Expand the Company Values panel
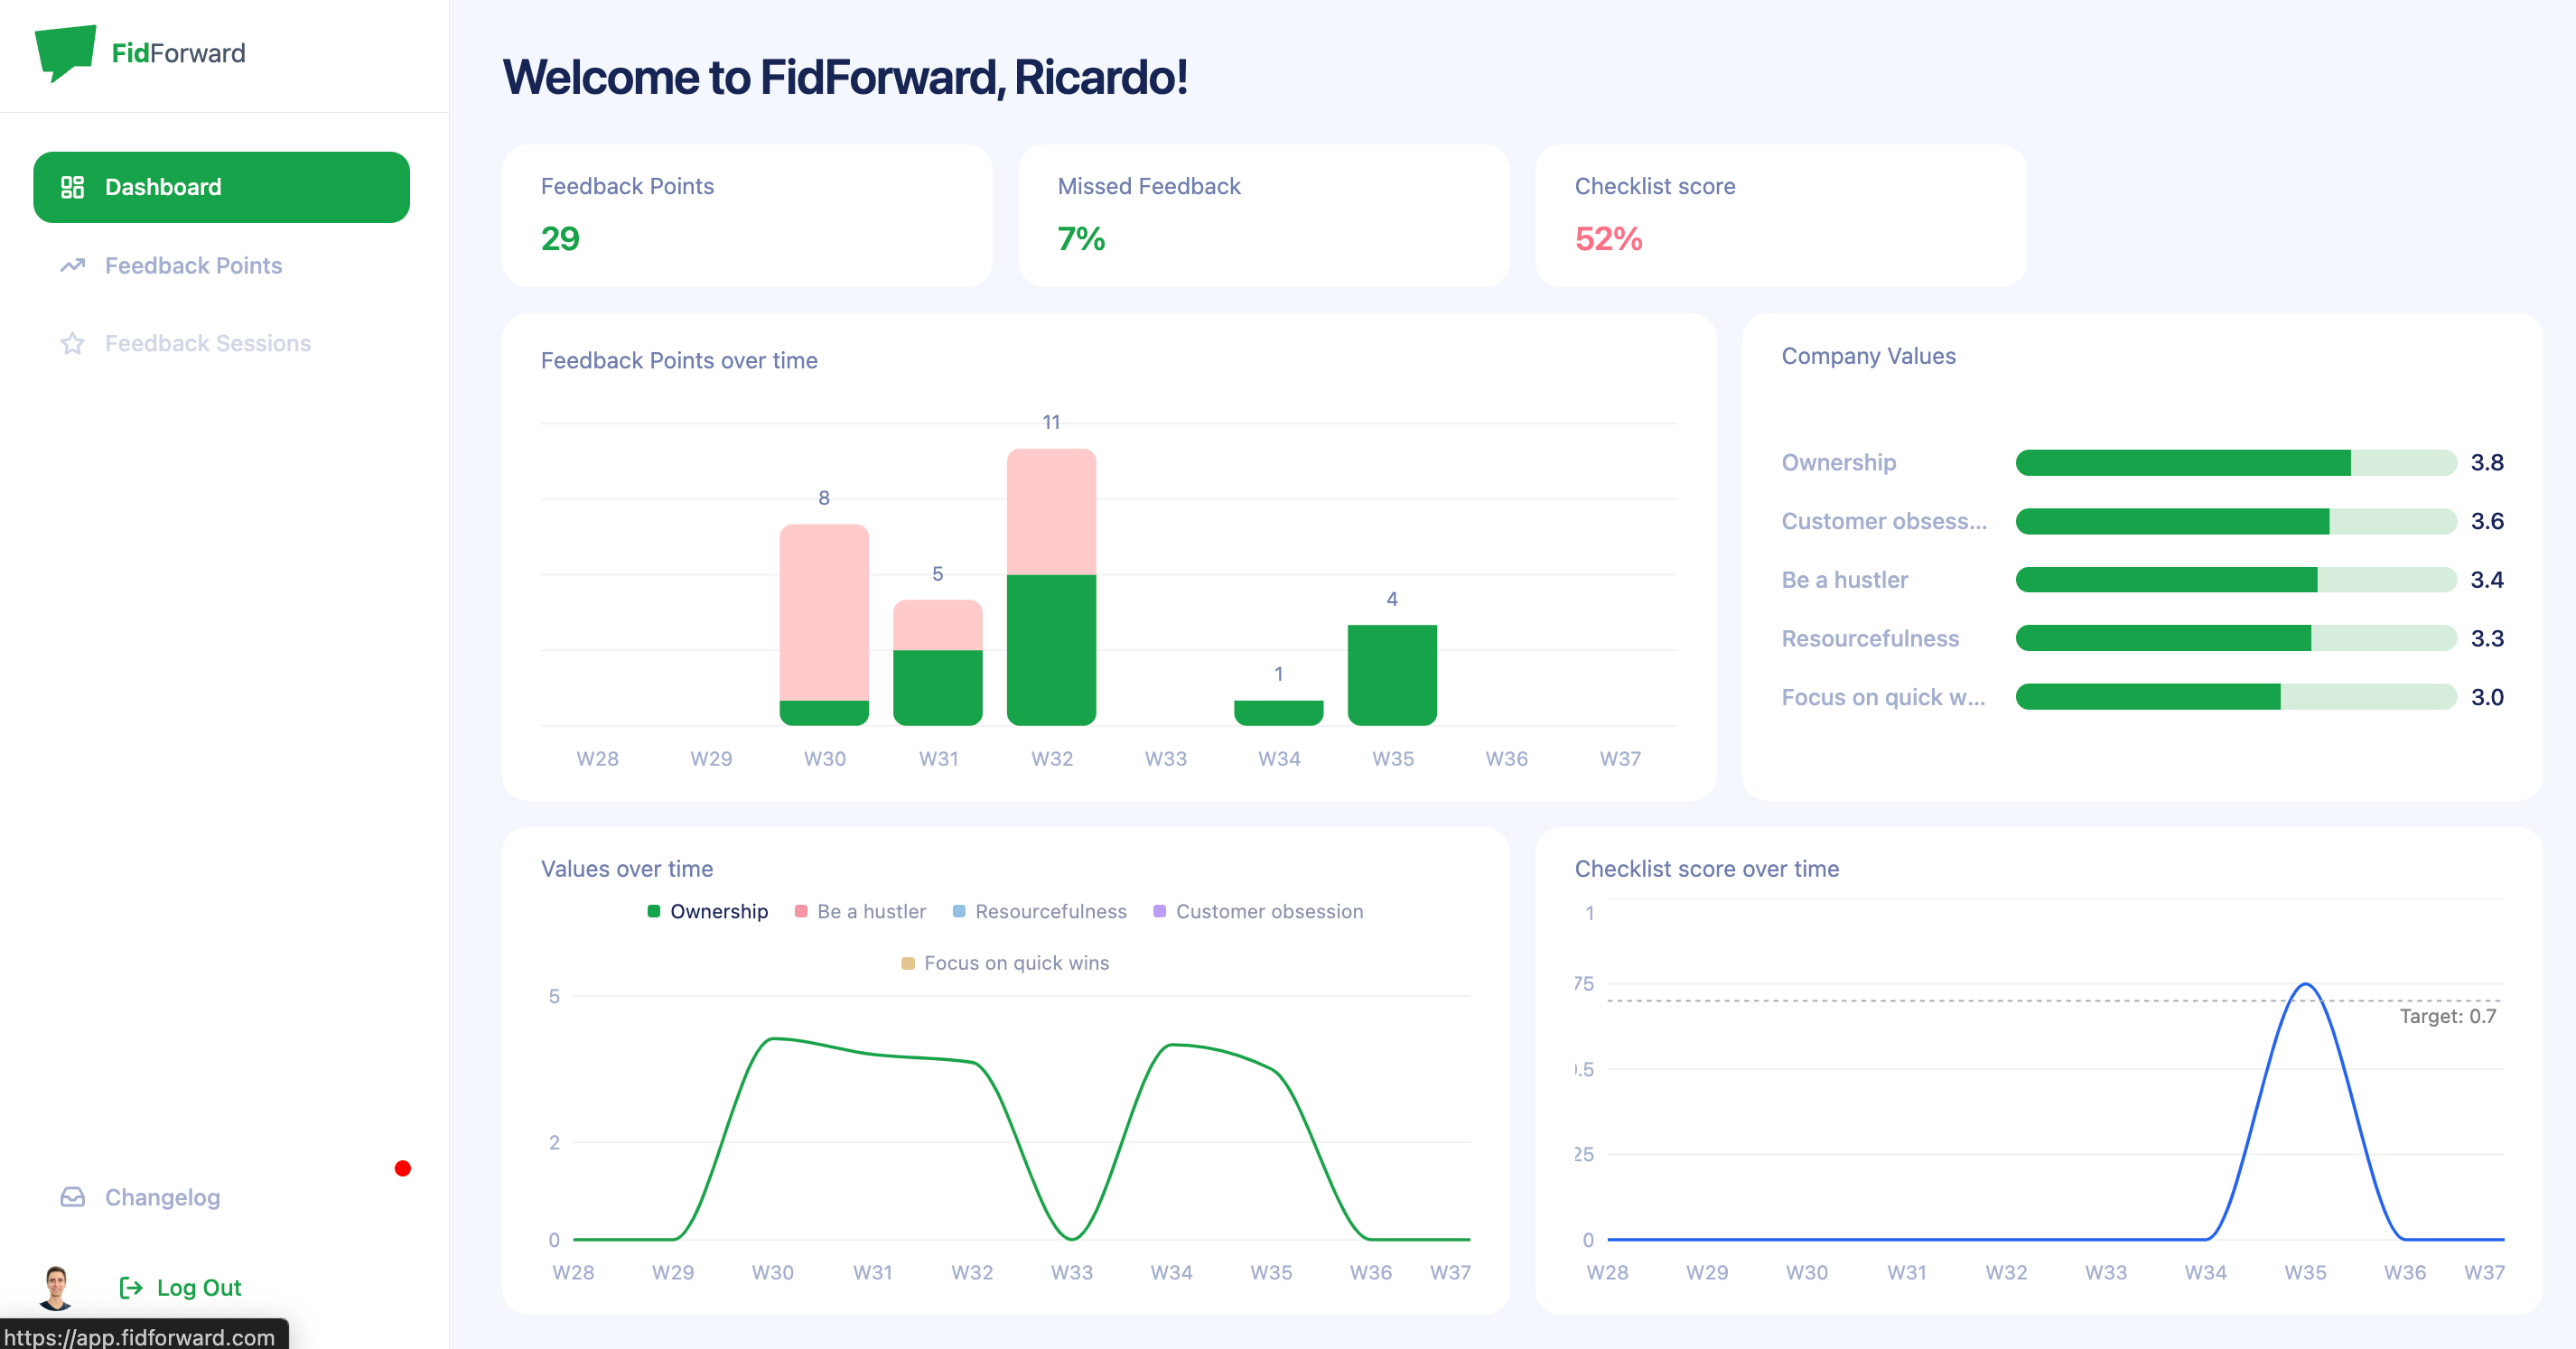The height and width of the screenshot is (1349, 2576). coord(1869,356)
